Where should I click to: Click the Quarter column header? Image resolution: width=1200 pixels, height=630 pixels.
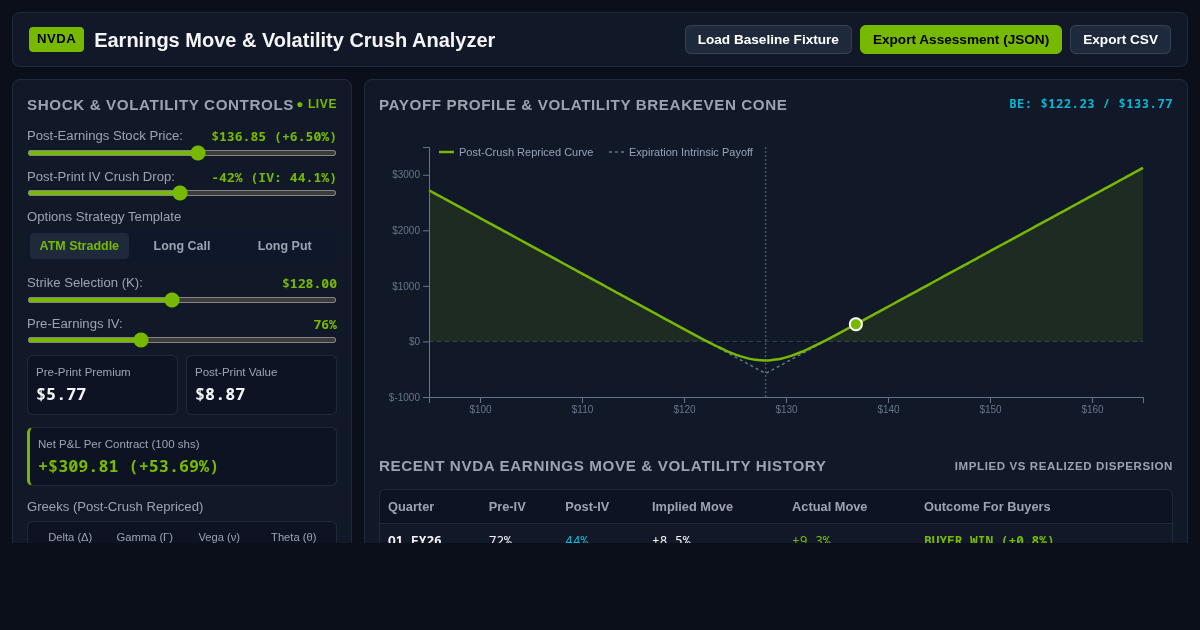tap(411, 507)
